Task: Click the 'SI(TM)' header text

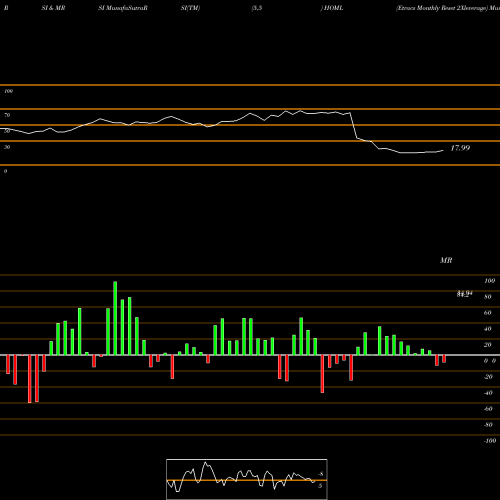Action: pyautogui.click(x=190, y=8)
